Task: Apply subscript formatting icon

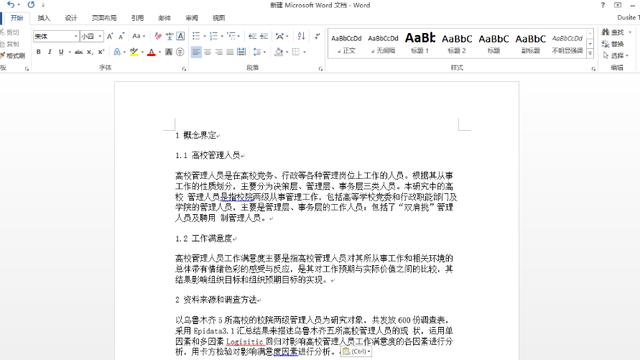Action: pos(90,52)
